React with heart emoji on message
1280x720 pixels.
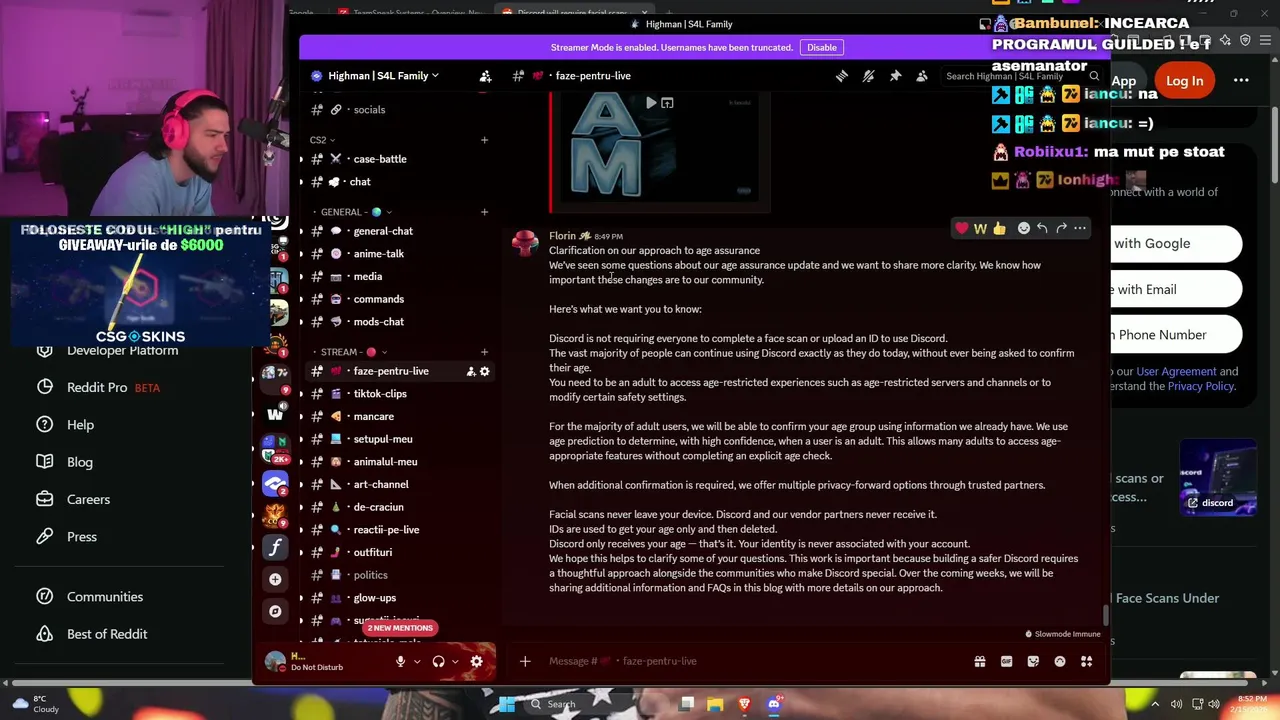coord(962,228)
